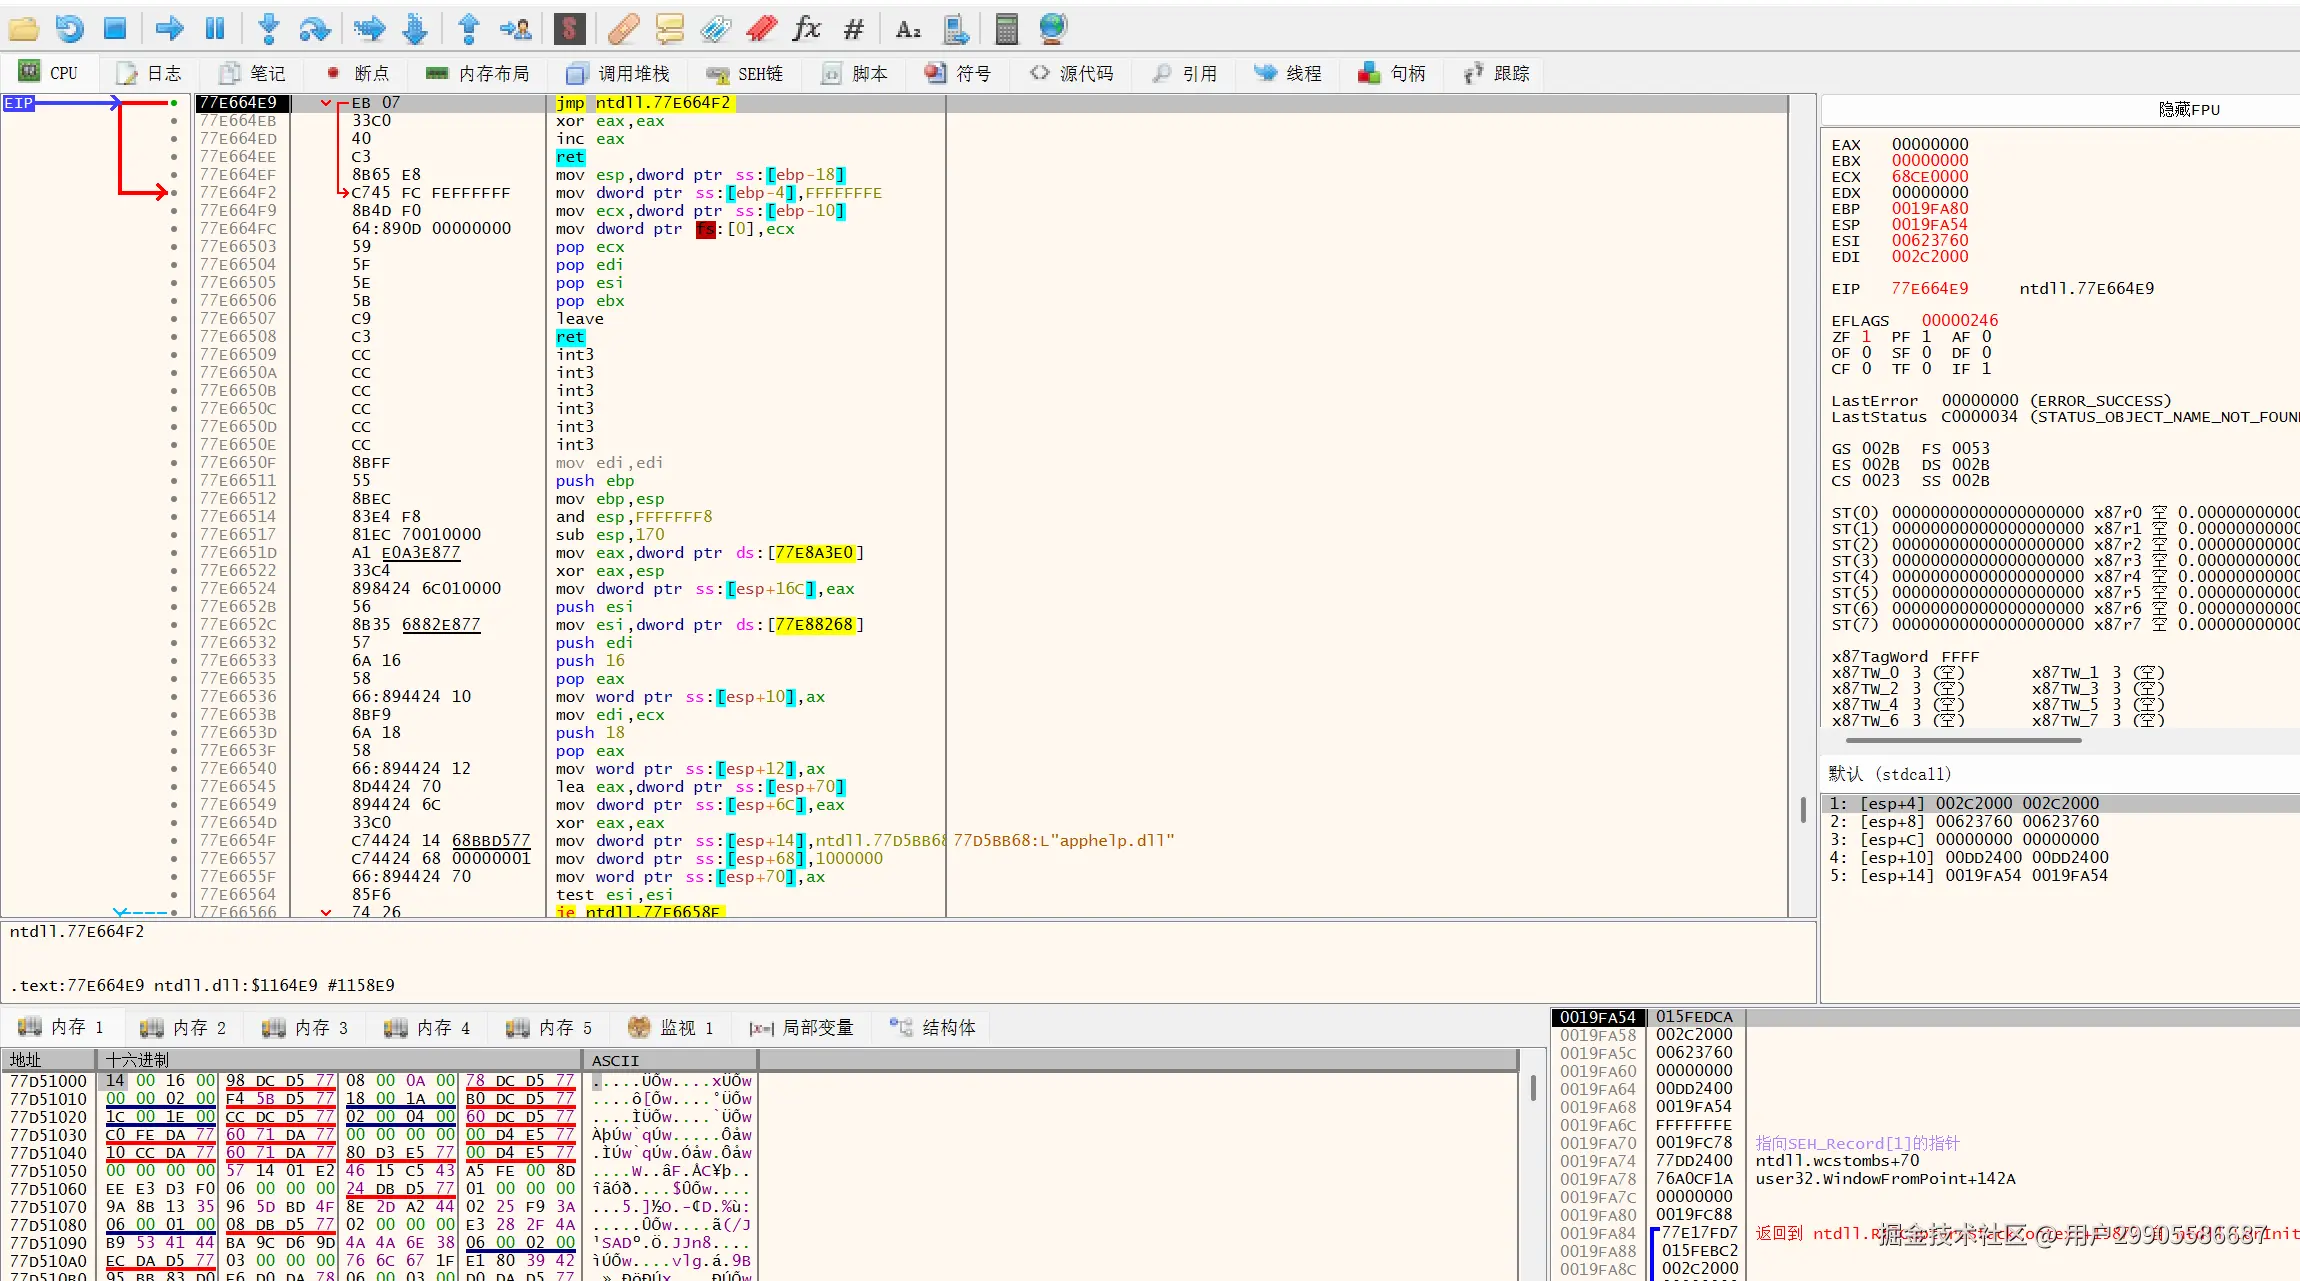Show functions list via fx icon
Viewport: 2300px width, 1281px height.
[x=806, y=29]
